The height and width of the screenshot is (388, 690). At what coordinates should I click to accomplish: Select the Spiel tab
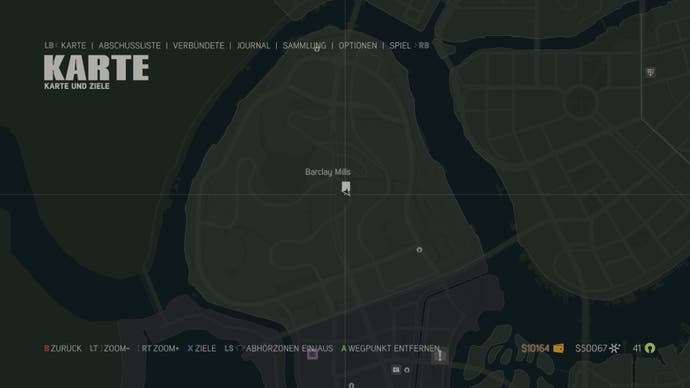(400, 45)
